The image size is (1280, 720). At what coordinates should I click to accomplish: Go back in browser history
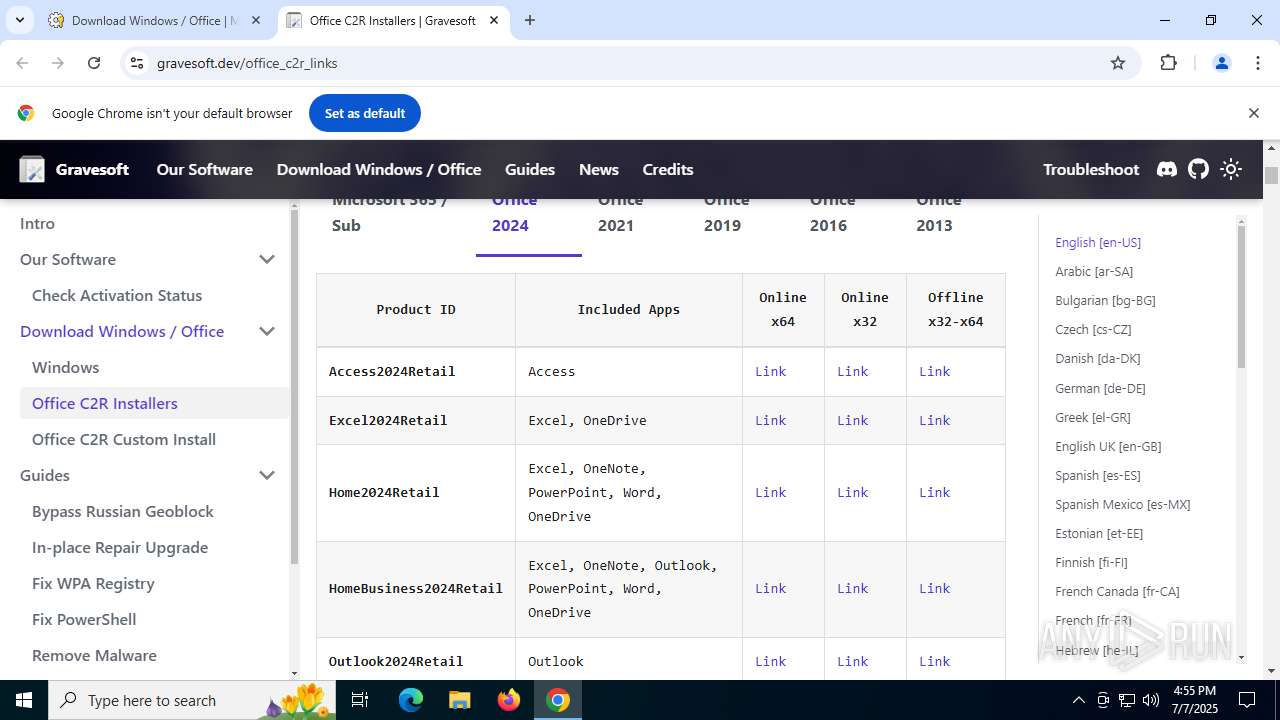click(22, 63)
